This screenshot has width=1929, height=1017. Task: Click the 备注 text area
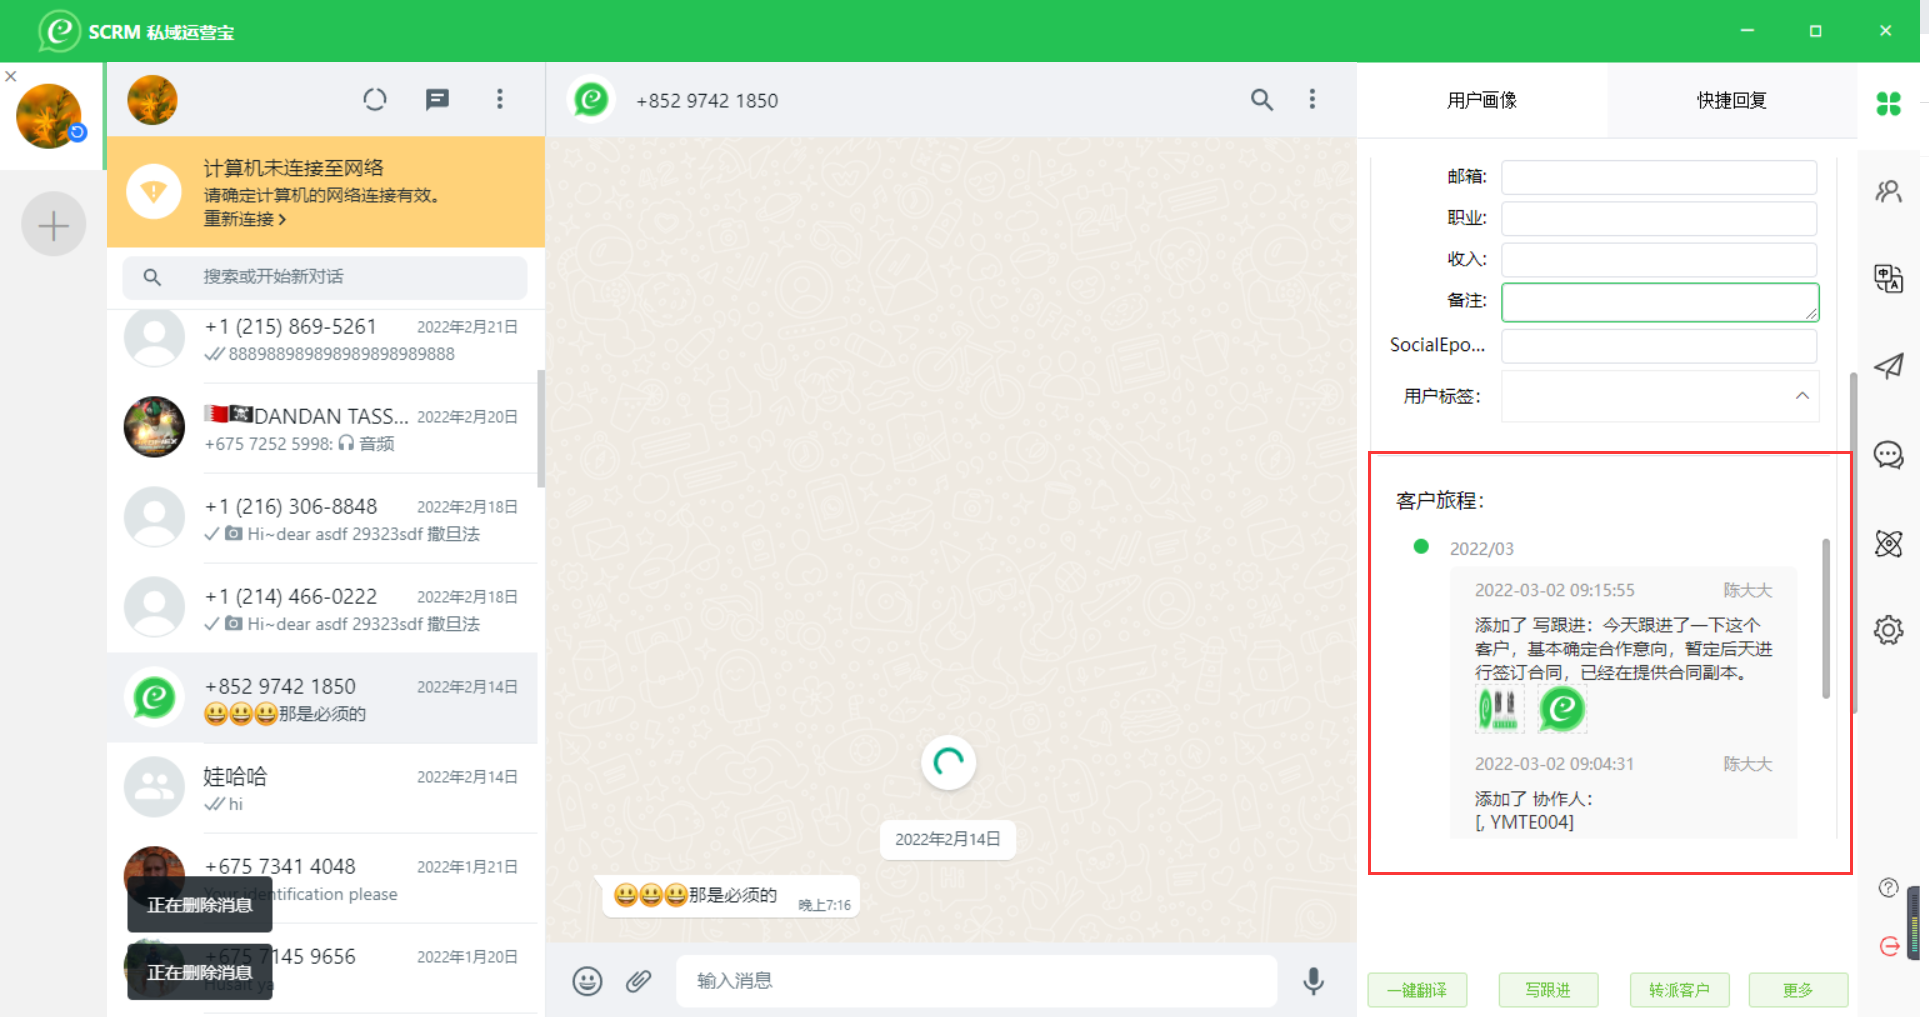point(1660,302)
